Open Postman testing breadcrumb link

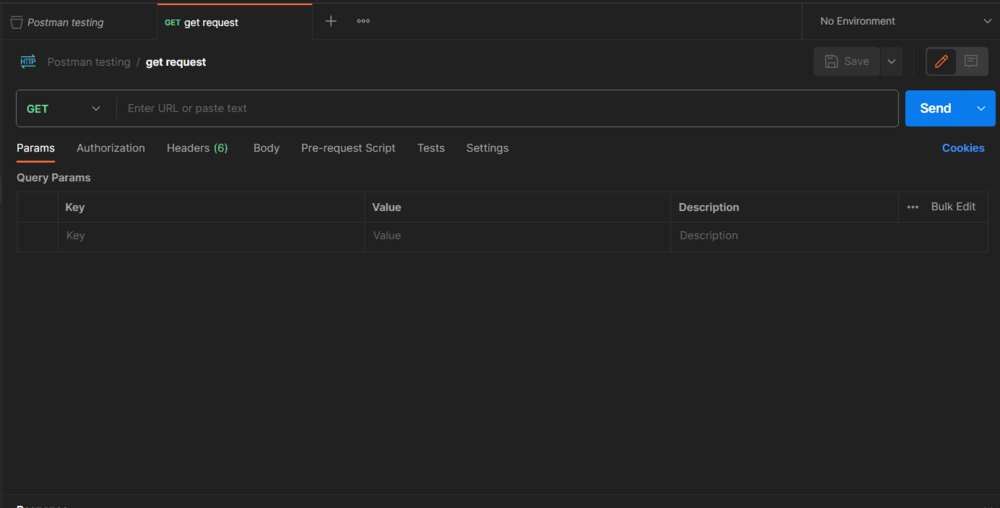pyautogui.click(x=89, y=62)
